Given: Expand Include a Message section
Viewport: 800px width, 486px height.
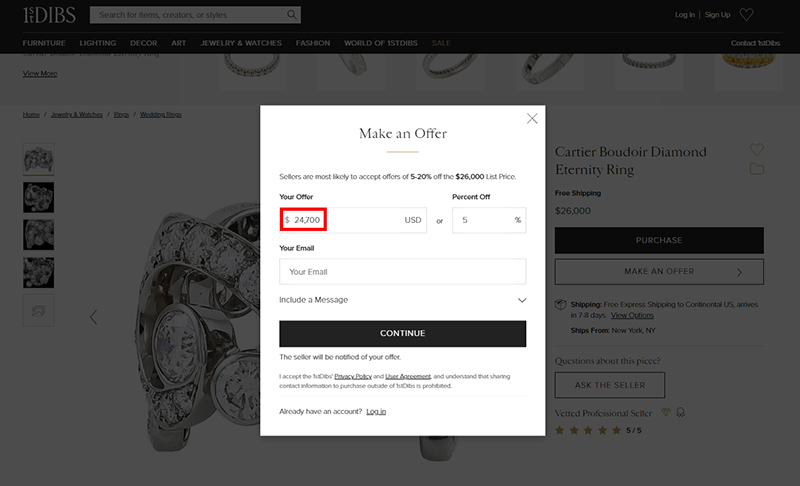Looking at the screenshot, I should [x=403, y=300].
